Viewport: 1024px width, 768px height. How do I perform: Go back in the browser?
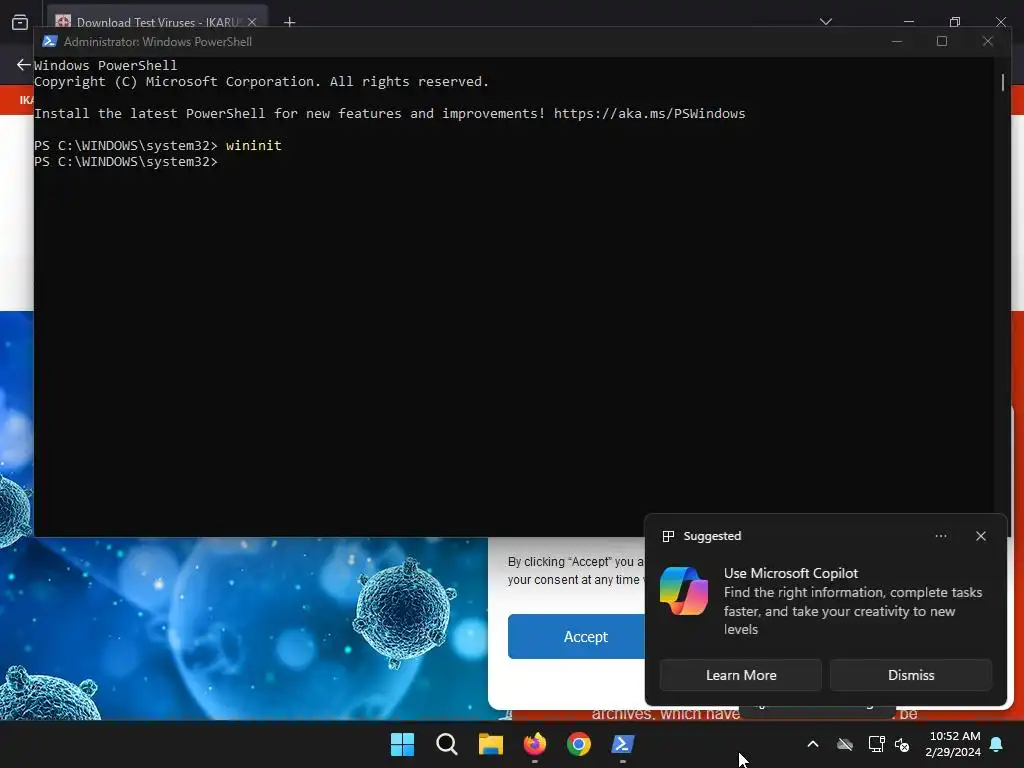[23, 65]
